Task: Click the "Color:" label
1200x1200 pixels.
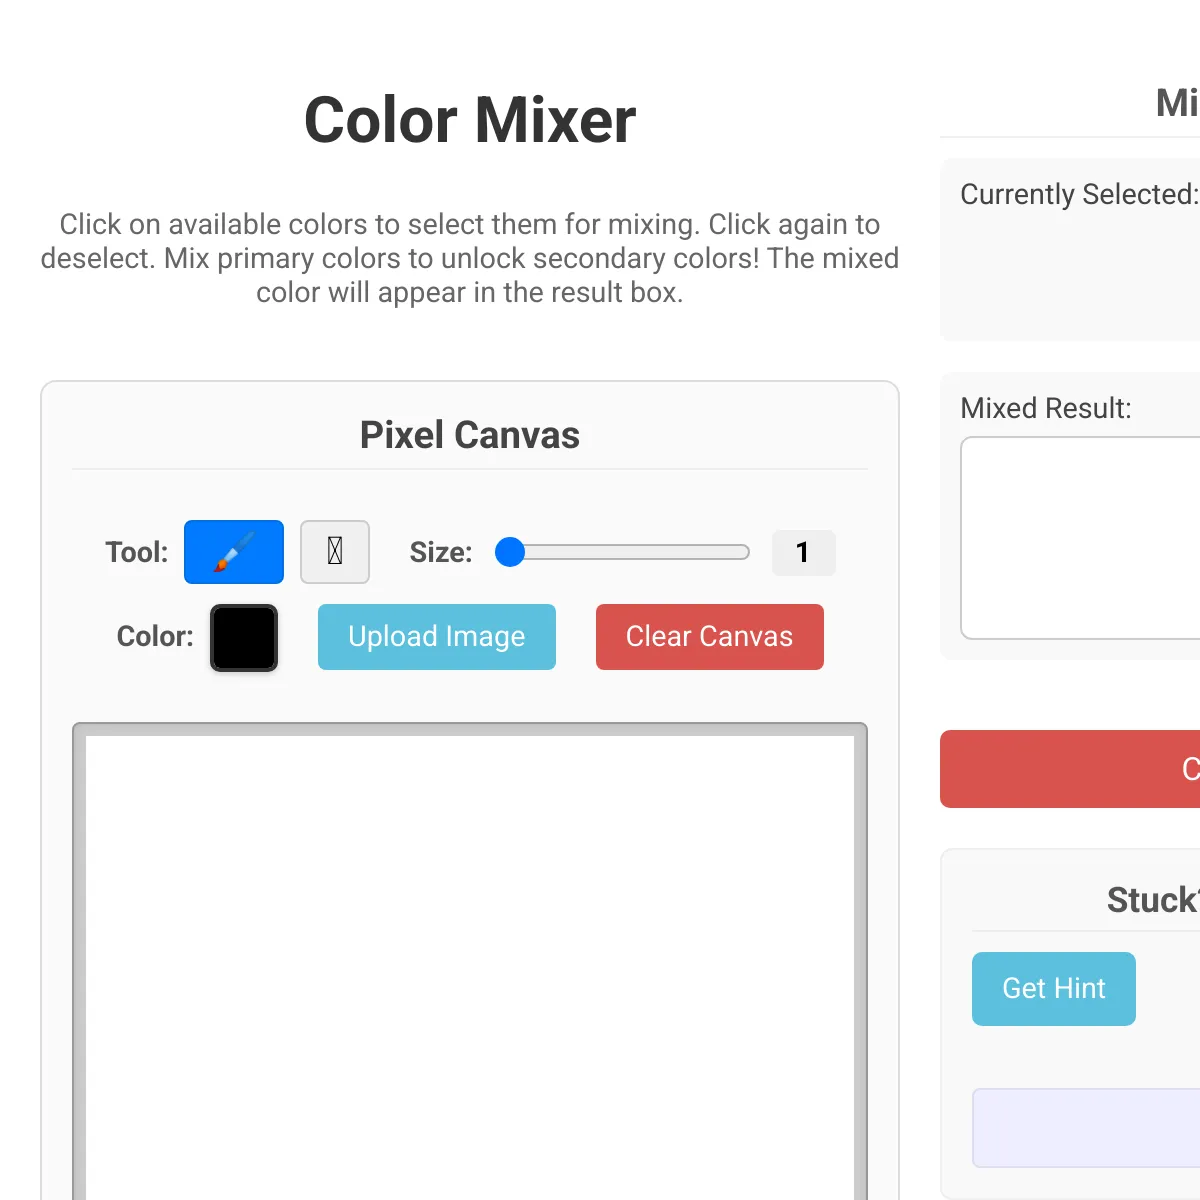Action: [155, 637]
